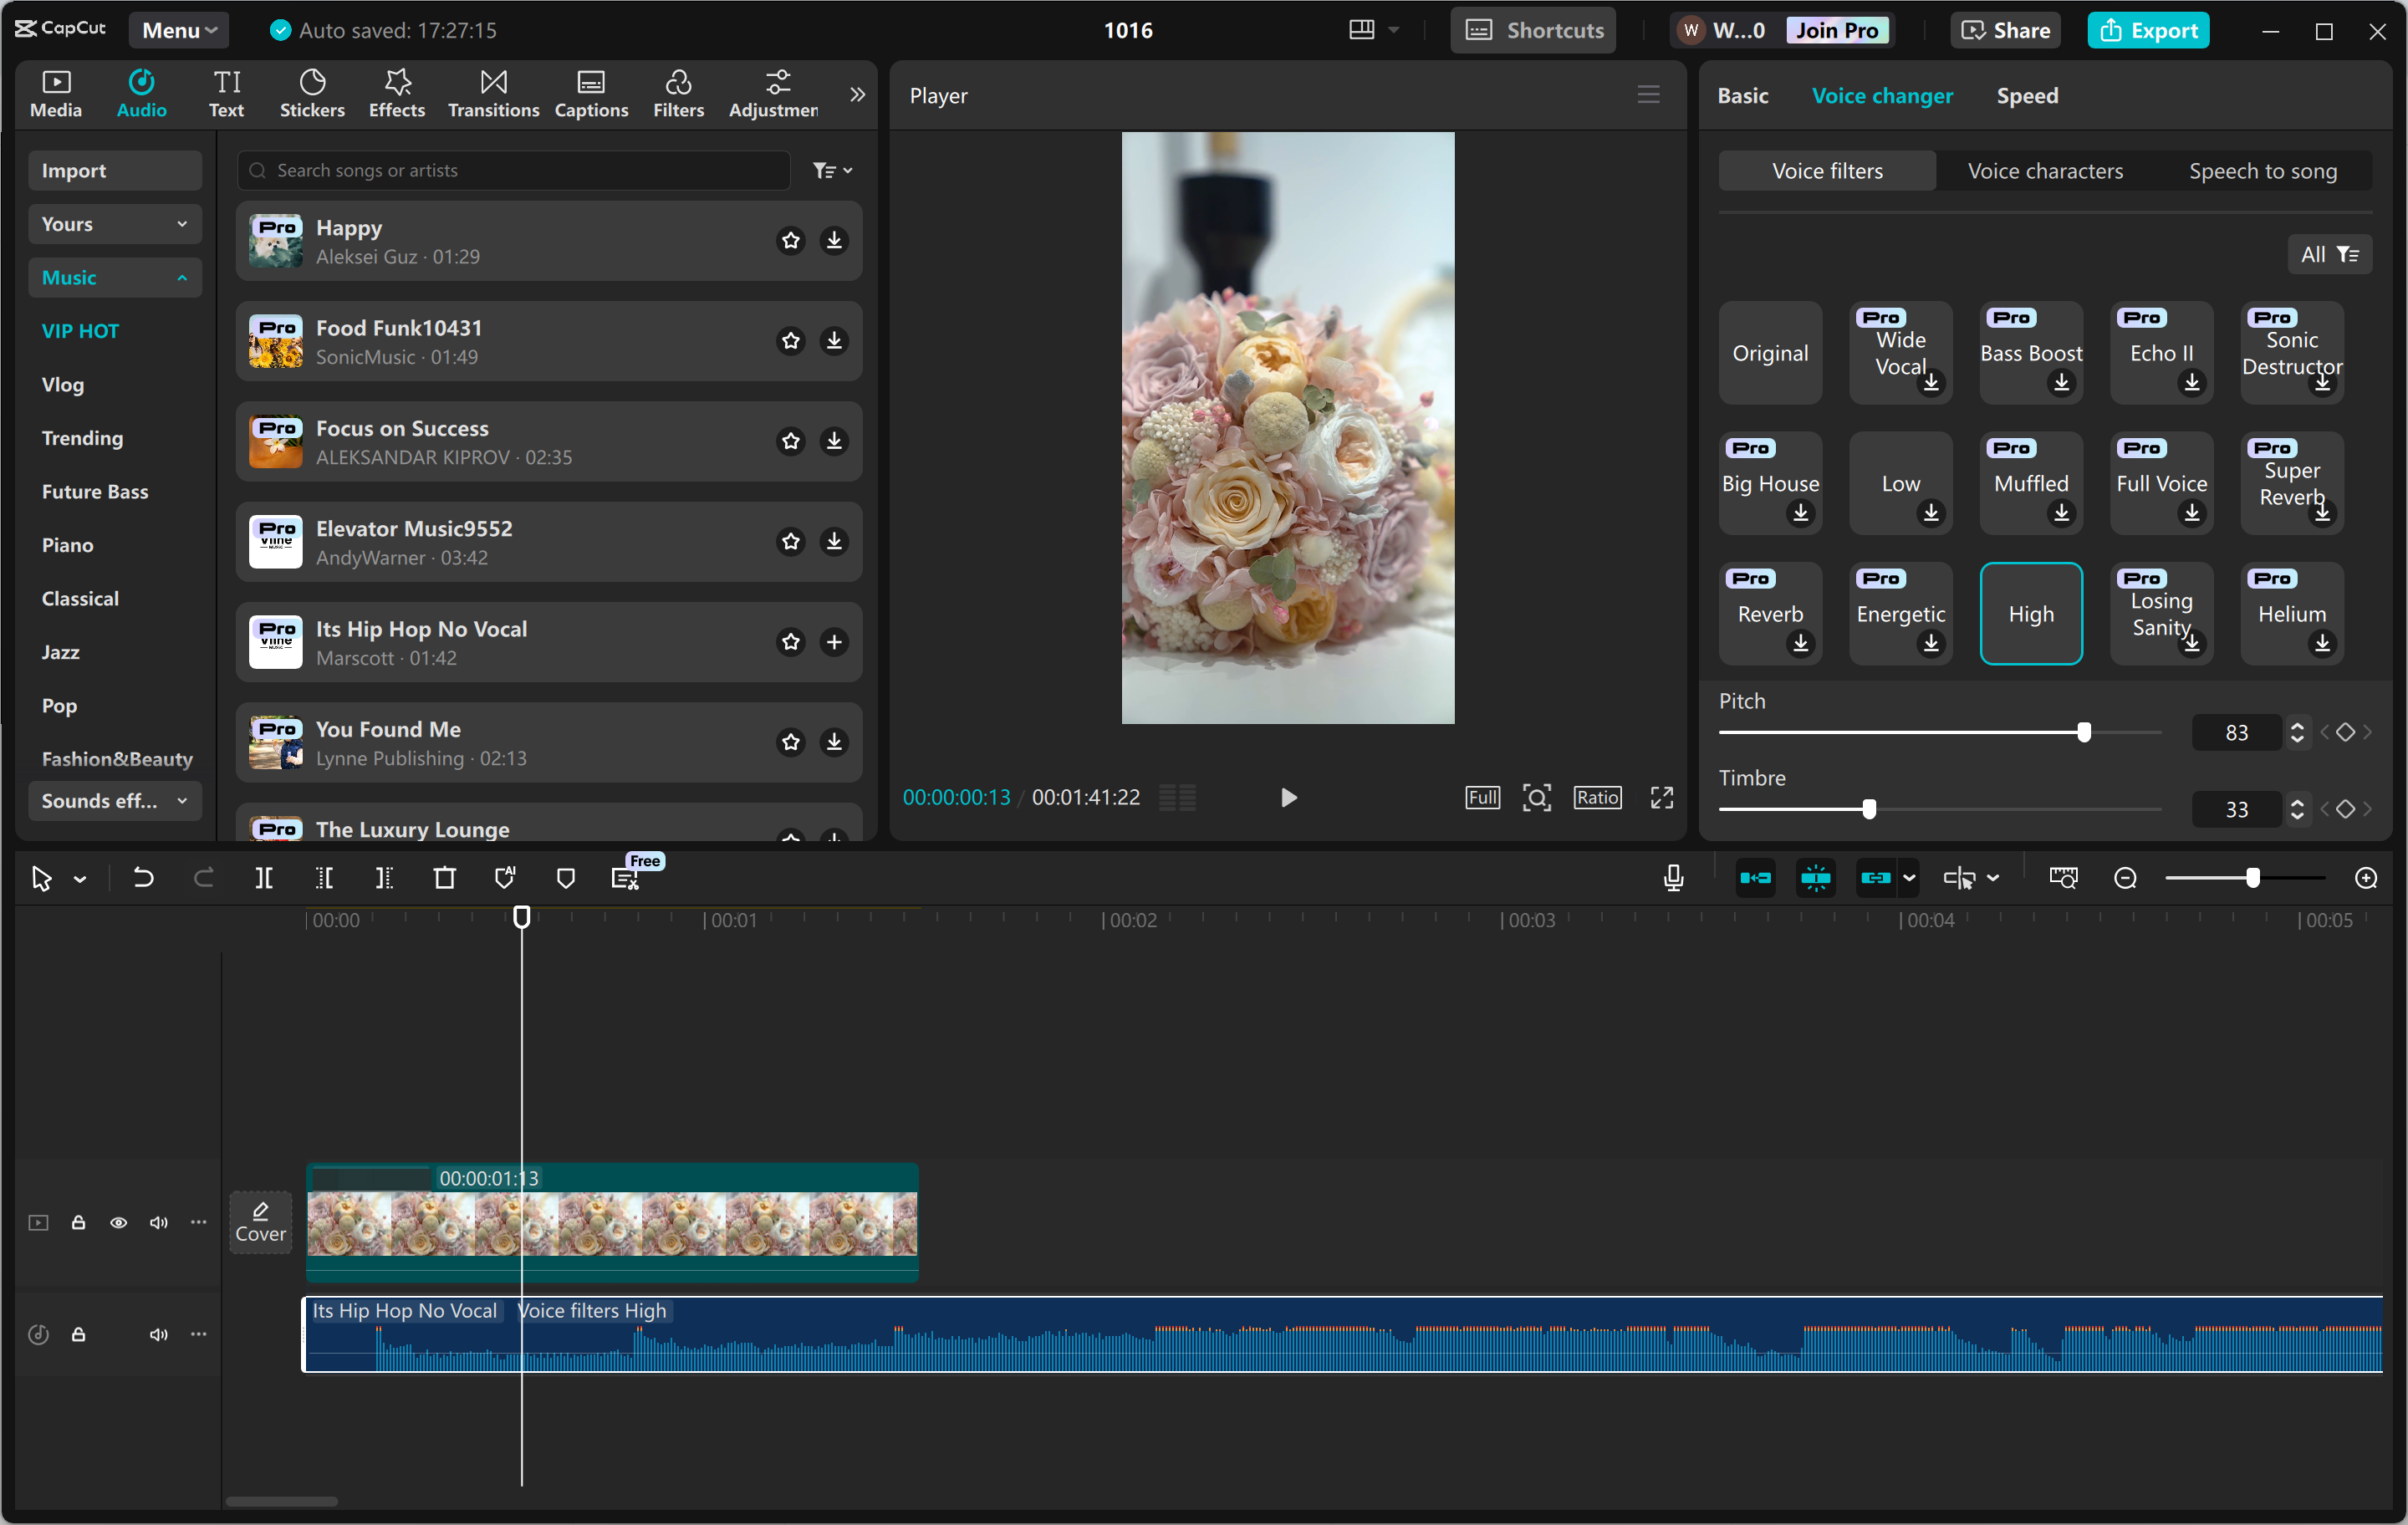Hide the video track

point(118,1222)
